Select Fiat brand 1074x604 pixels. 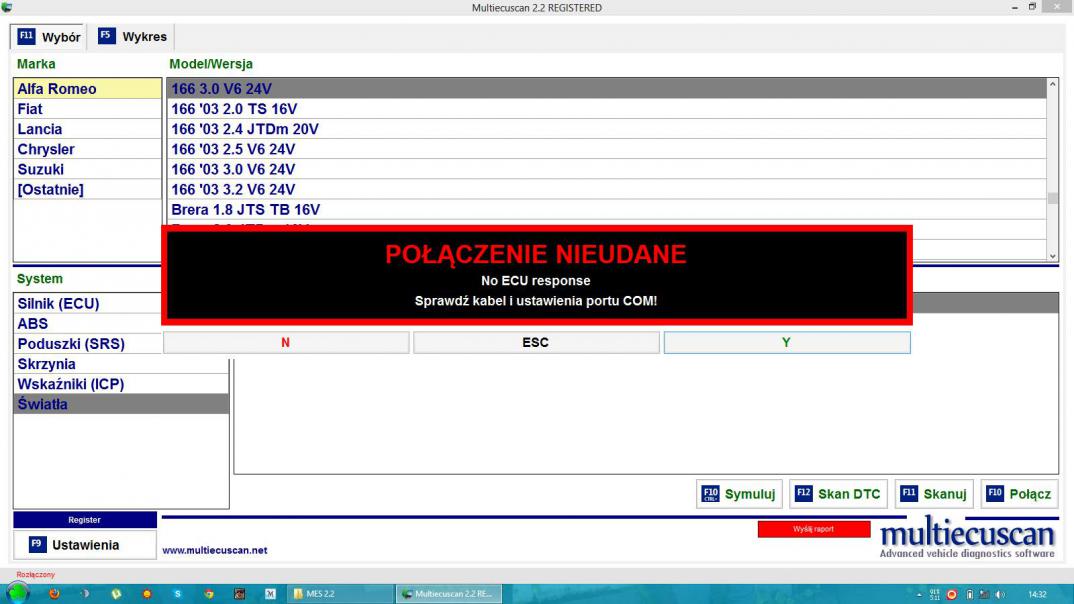tap(88, 109)
